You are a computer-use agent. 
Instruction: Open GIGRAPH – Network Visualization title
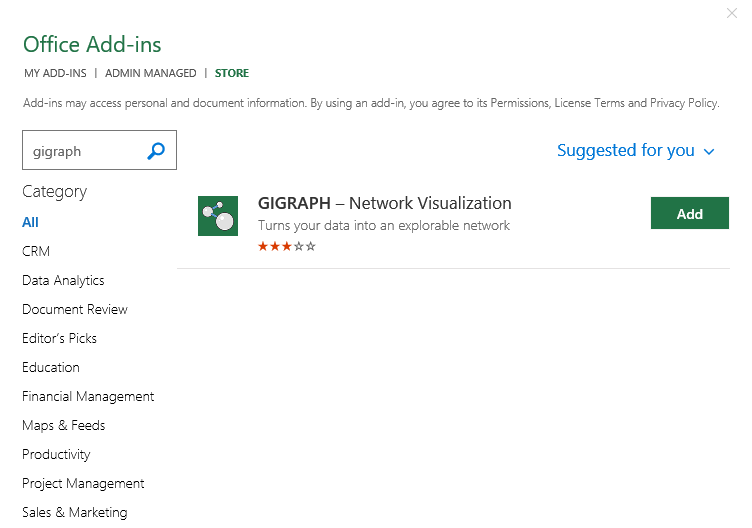(x=385, y=203)
